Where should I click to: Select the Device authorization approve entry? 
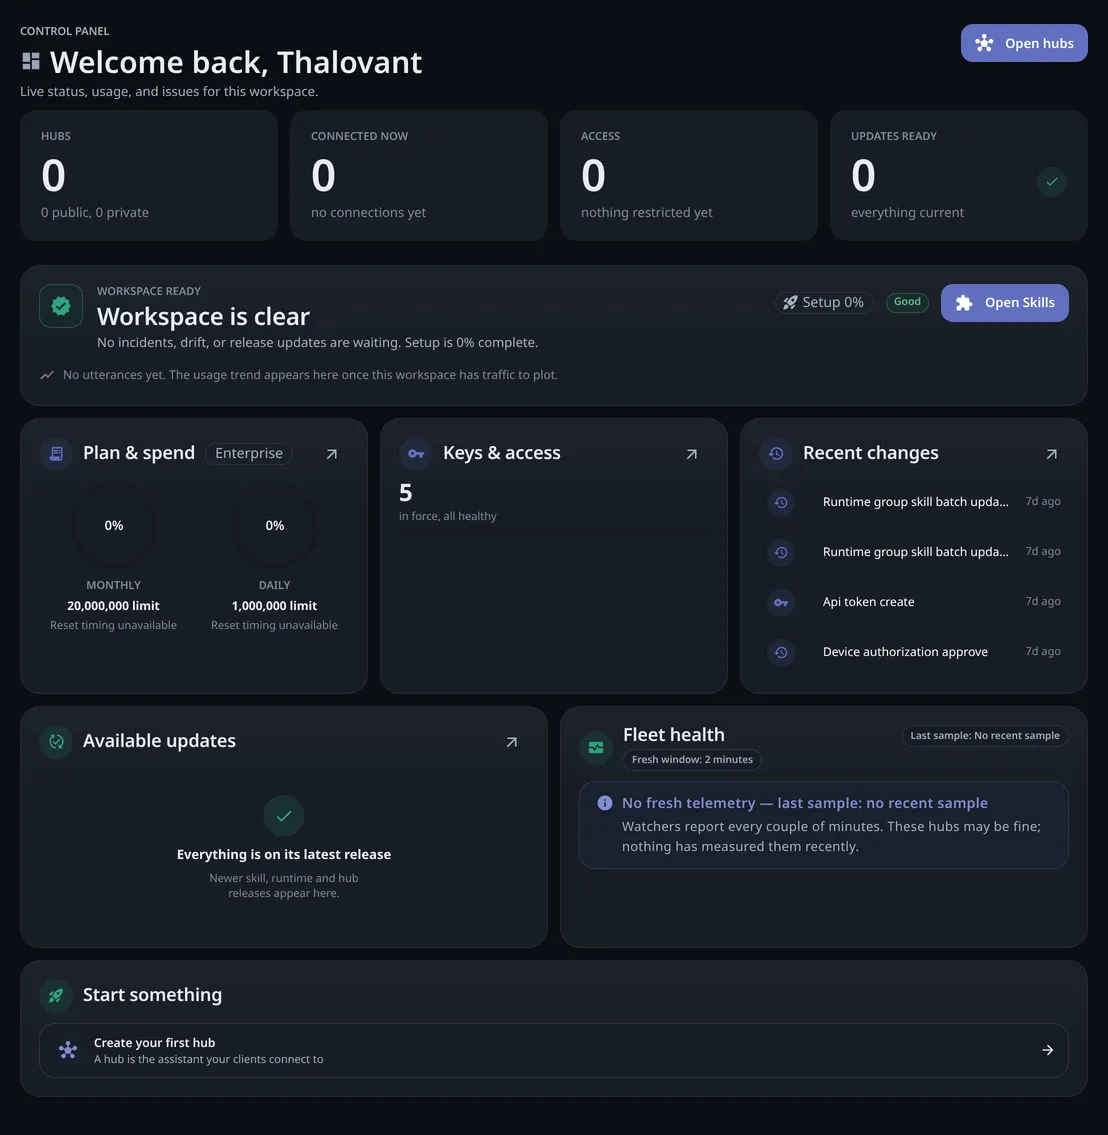tap(913, 652)
